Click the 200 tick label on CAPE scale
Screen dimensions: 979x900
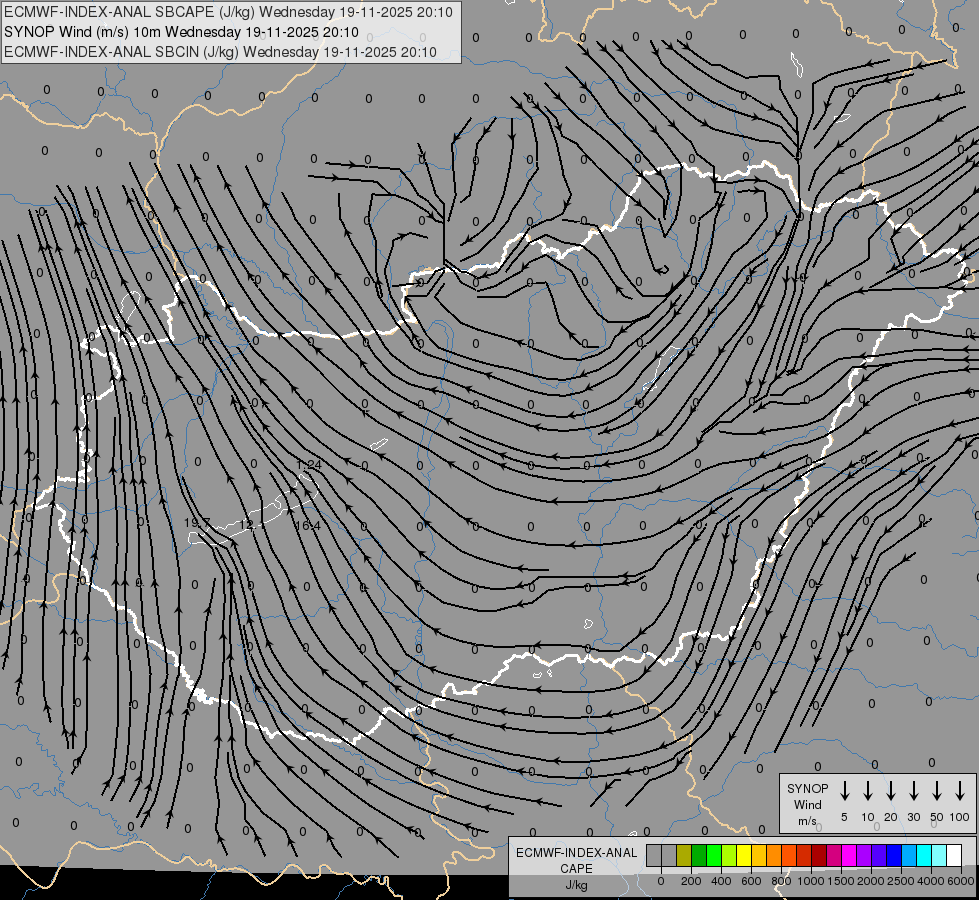[691, 881]
